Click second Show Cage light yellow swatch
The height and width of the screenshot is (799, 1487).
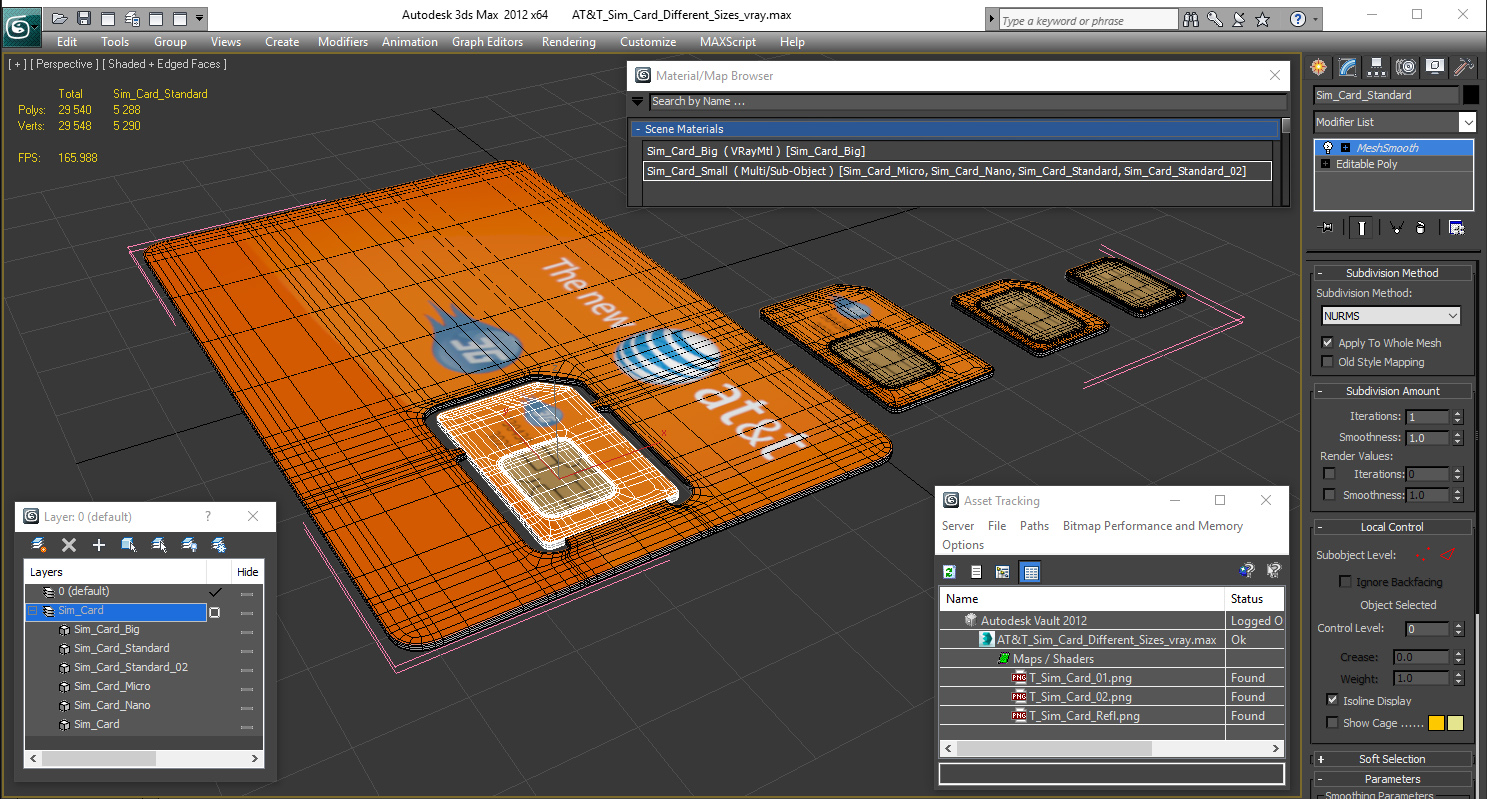click(x=1455, y=723)
